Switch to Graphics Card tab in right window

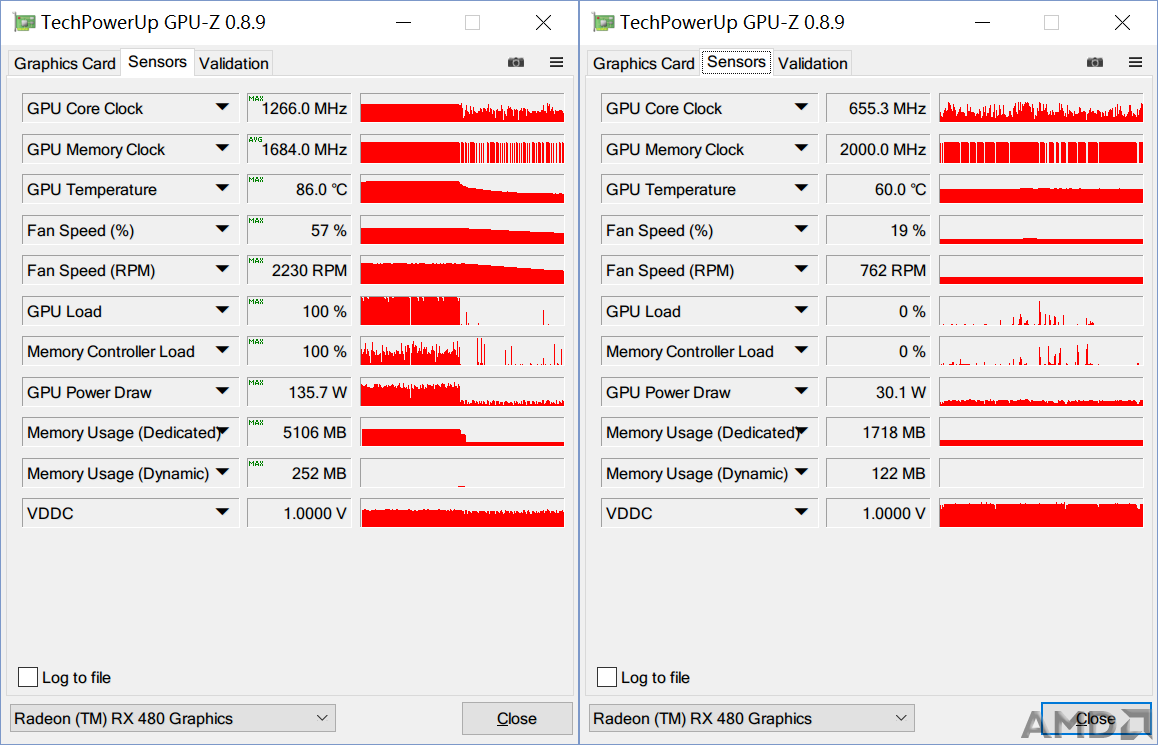[643, 63]
